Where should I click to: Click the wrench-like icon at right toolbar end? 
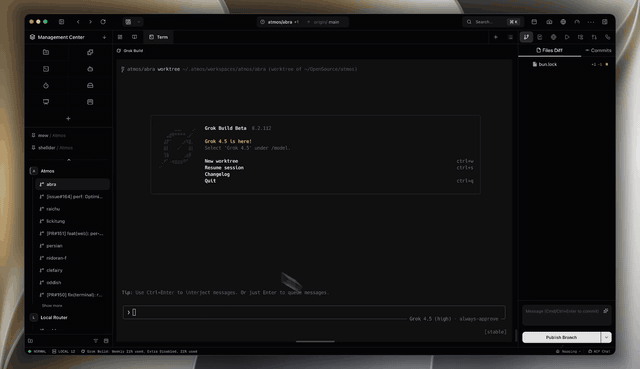coord(608,37)
